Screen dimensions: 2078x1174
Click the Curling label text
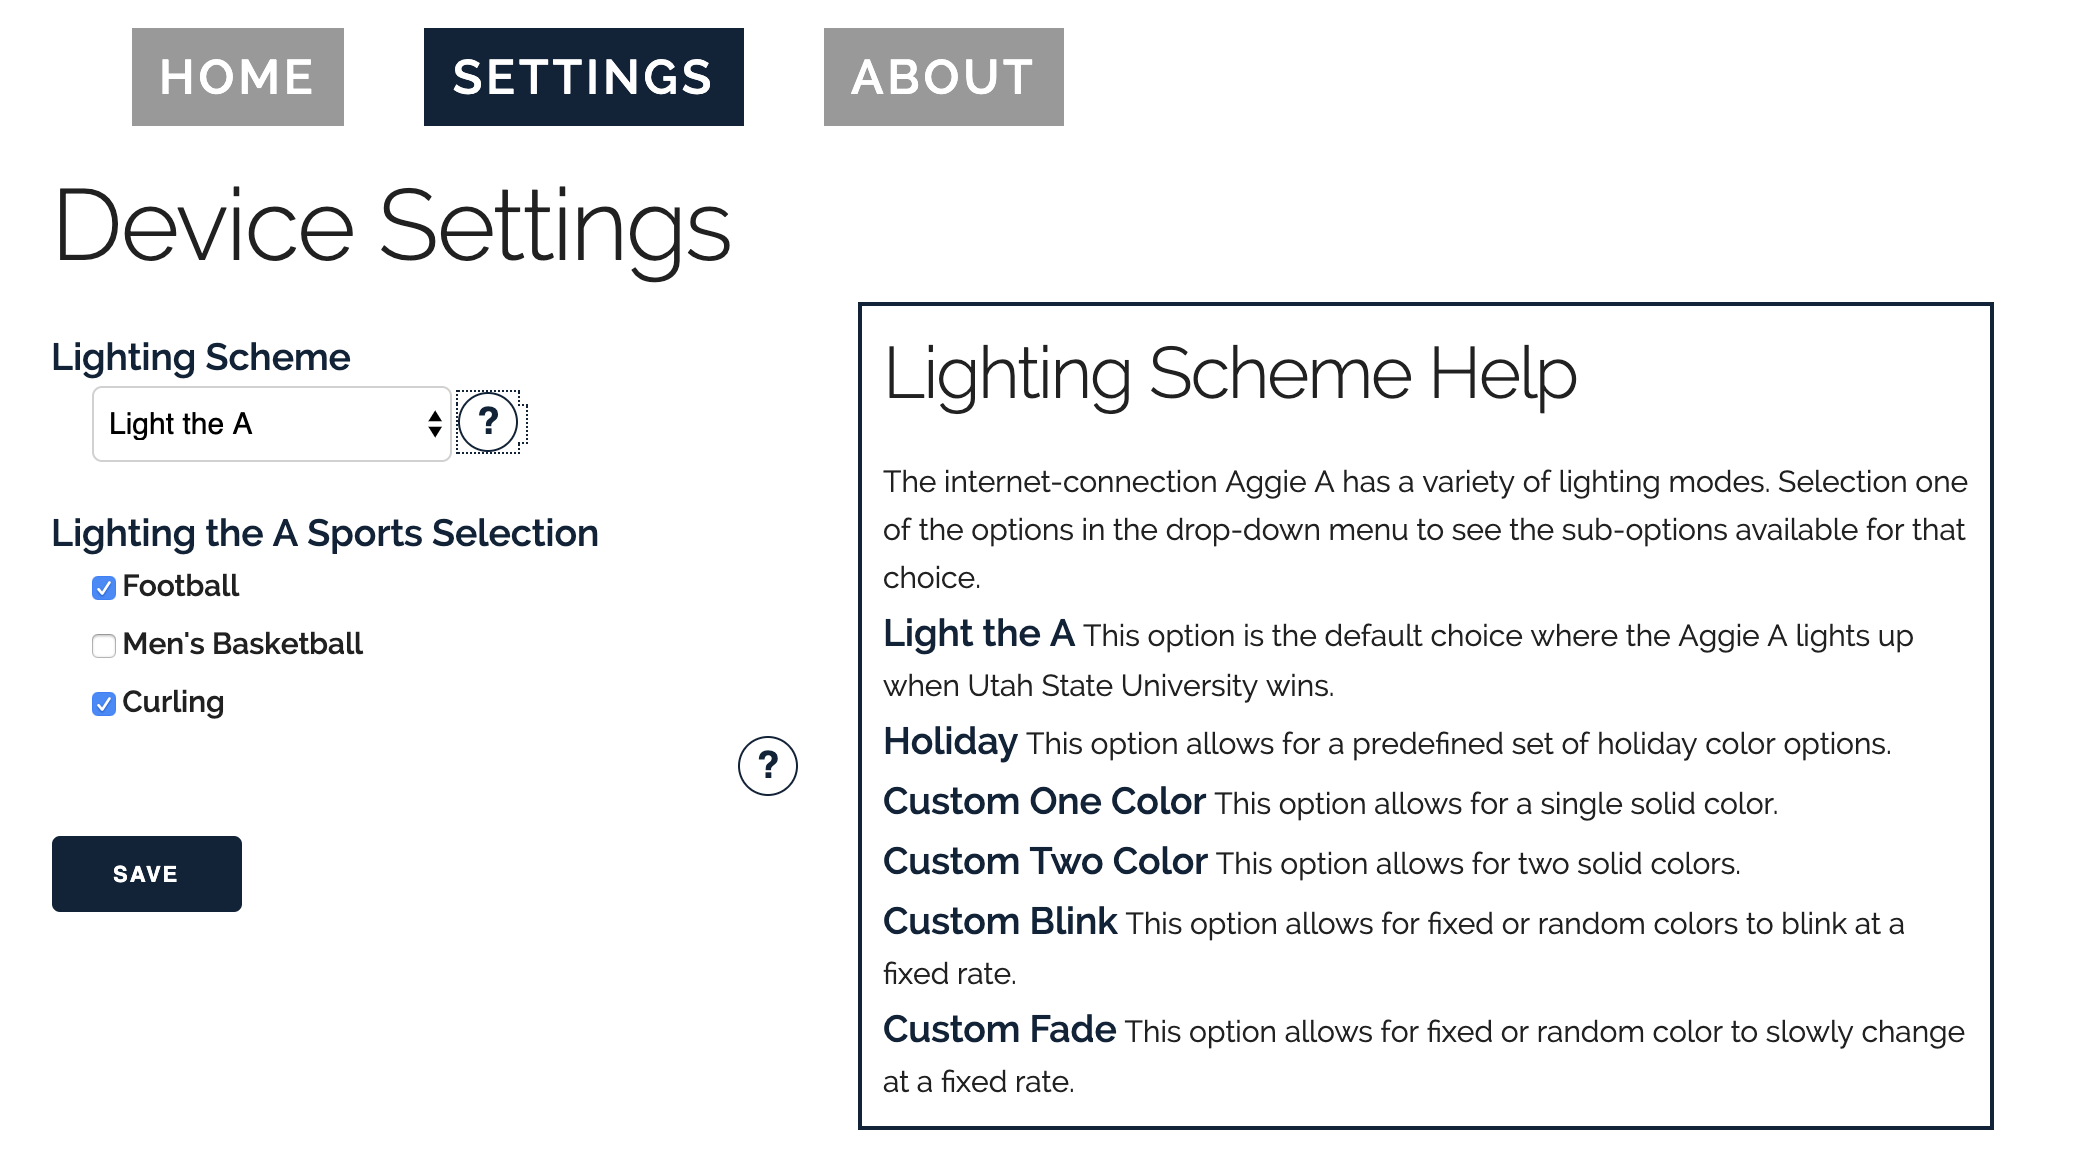click(173, 703)
